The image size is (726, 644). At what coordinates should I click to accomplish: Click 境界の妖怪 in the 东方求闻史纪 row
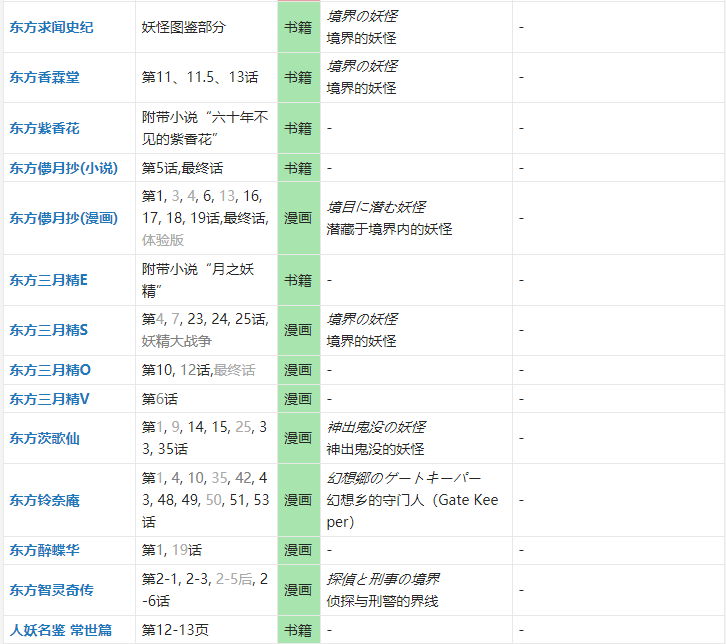click(362, 16)
